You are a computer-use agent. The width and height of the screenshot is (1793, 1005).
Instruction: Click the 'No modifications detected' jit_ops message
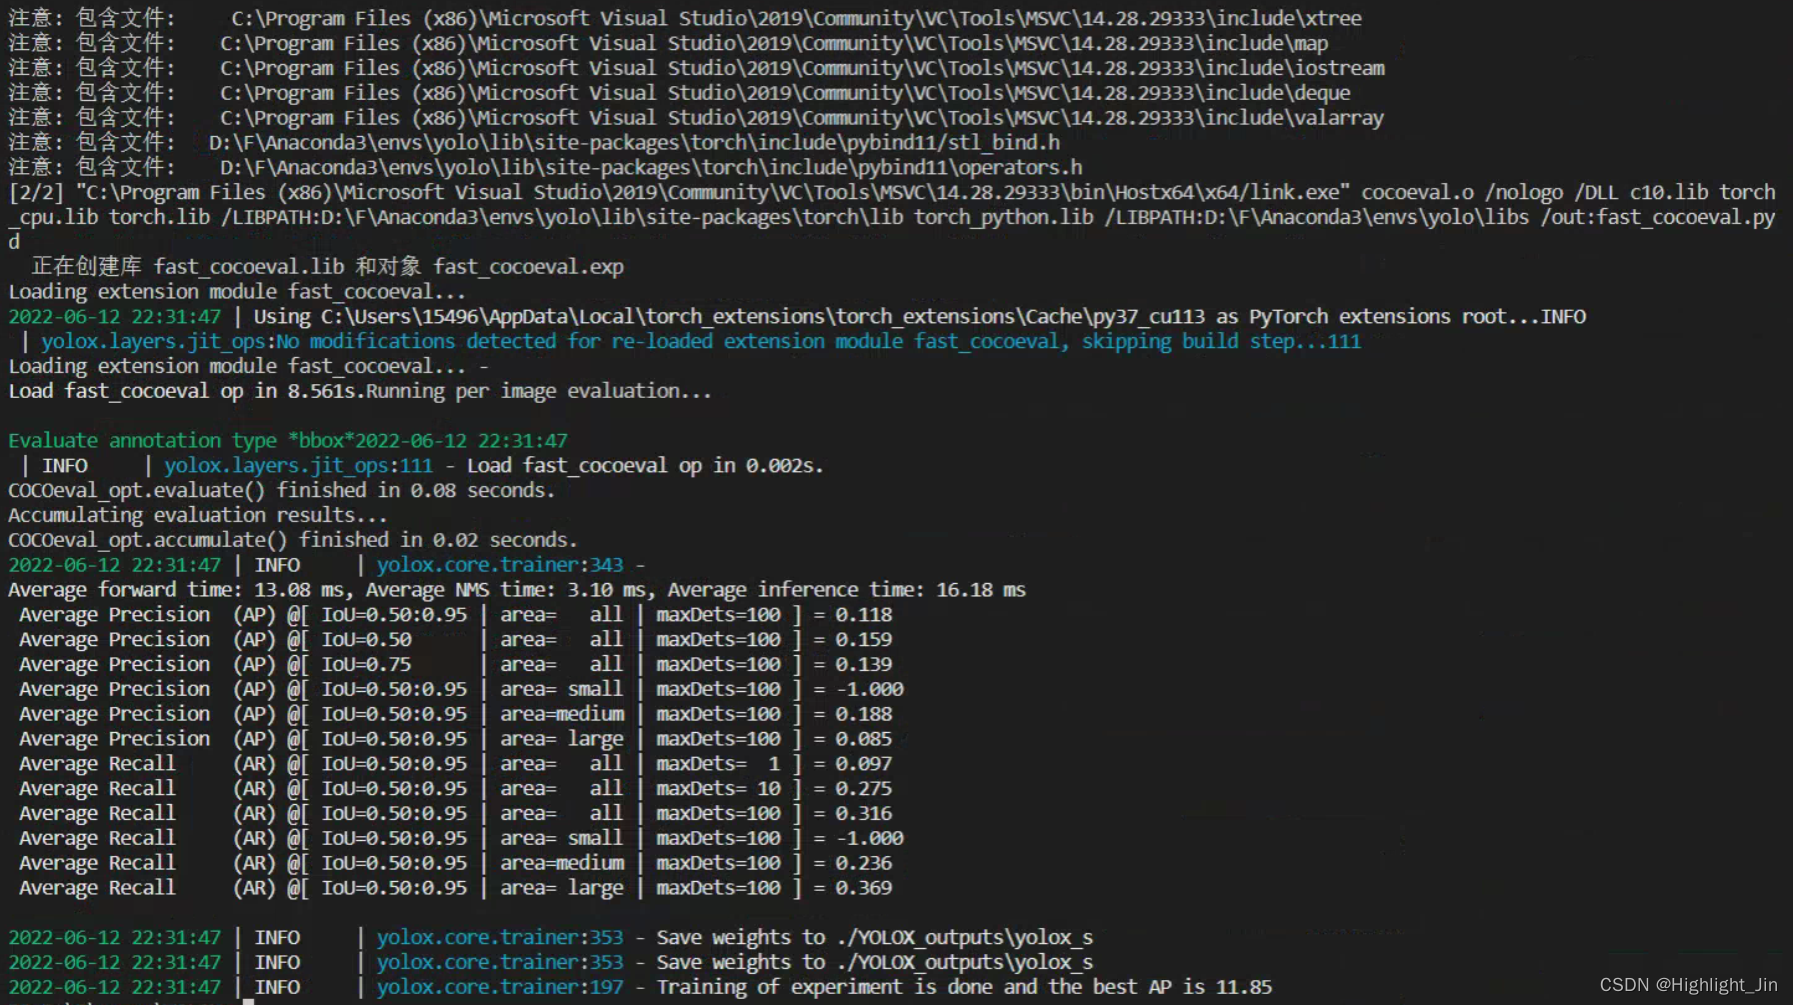(x=701, y=341)
